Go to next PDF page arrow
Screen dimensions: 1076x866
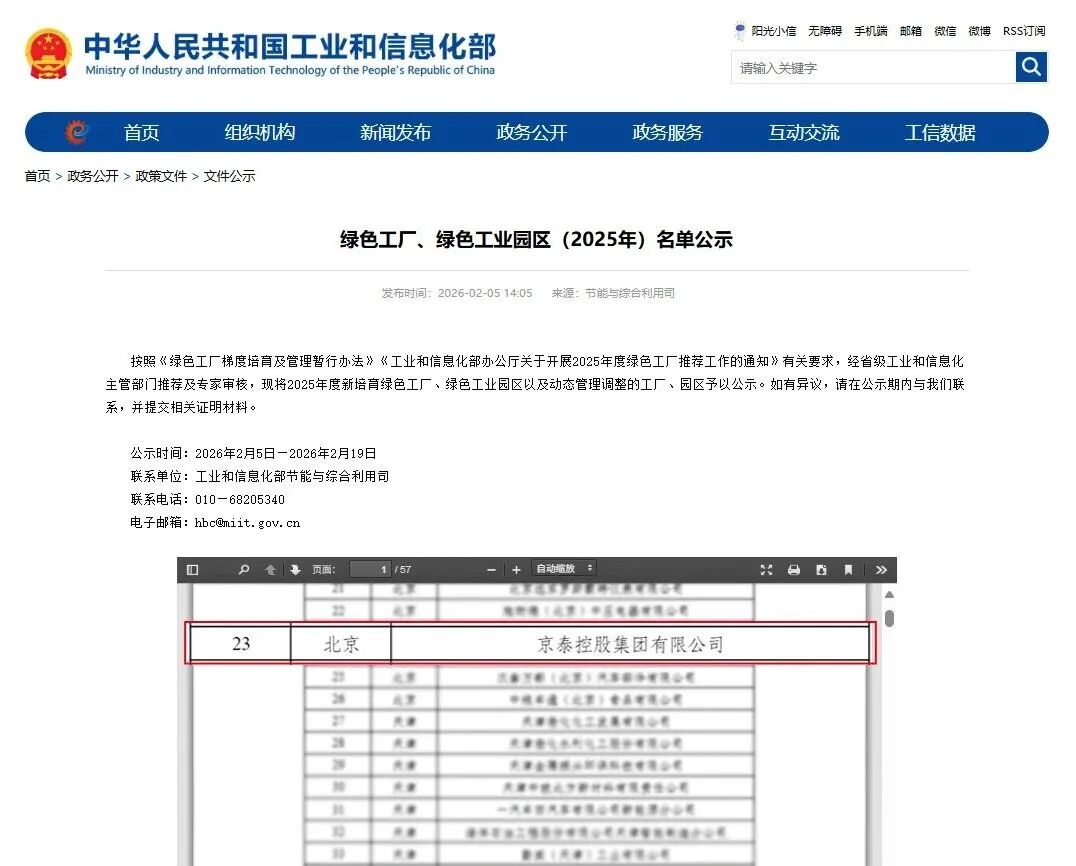(295, 570)
